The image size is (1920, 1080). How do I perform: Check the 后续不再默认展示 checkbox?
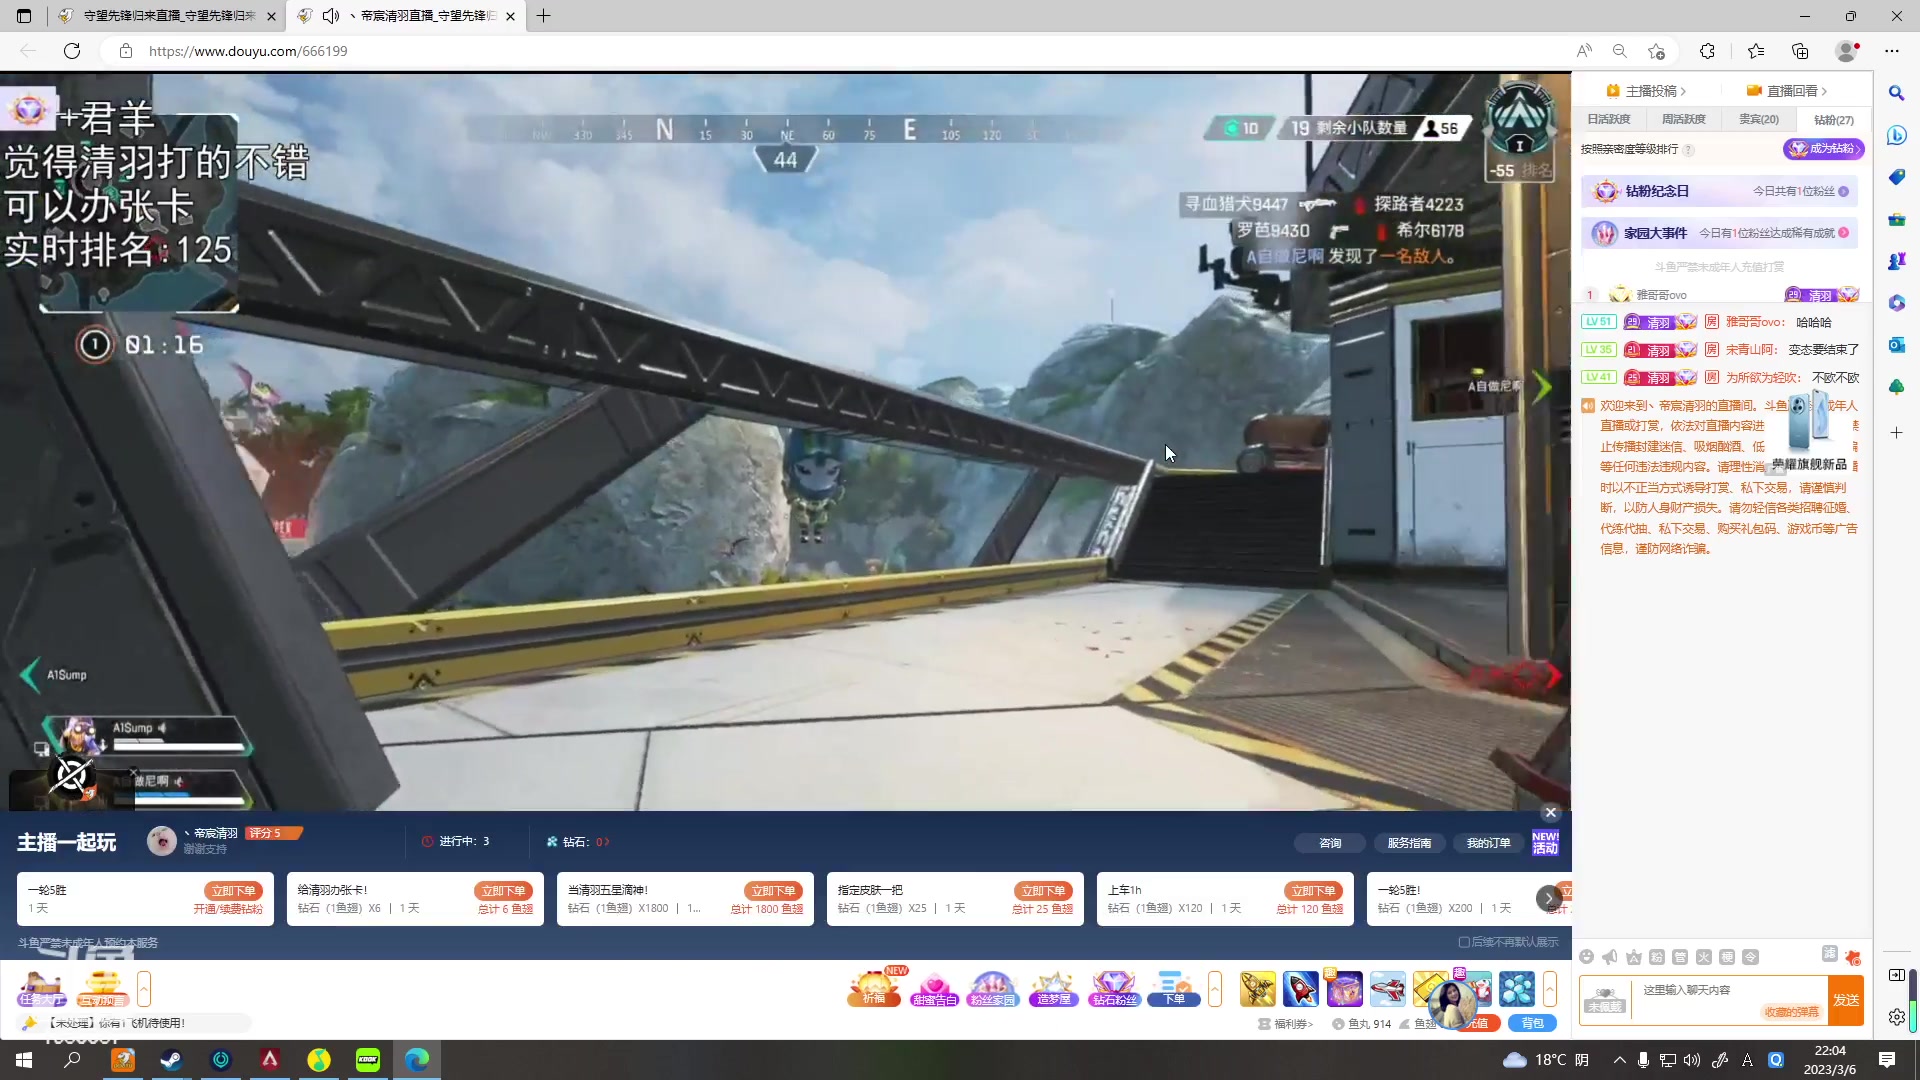(x=1464, y=942)
